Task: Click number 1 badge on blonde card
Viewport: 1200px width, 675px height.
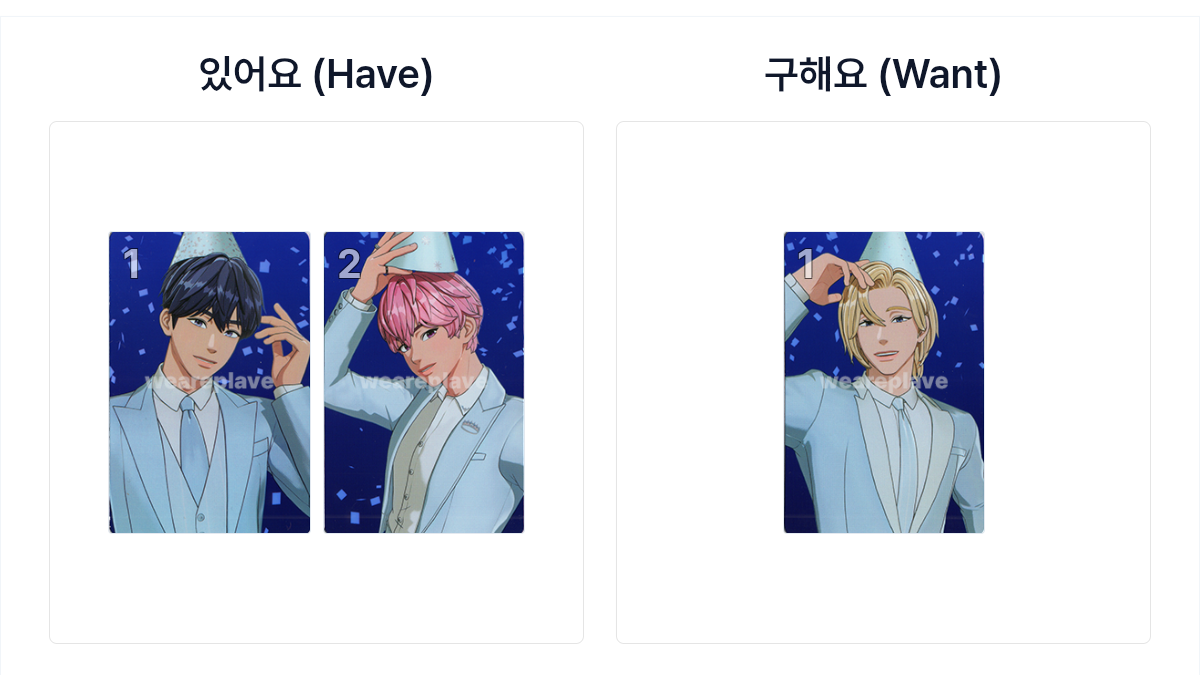Action: pos(807,264)
